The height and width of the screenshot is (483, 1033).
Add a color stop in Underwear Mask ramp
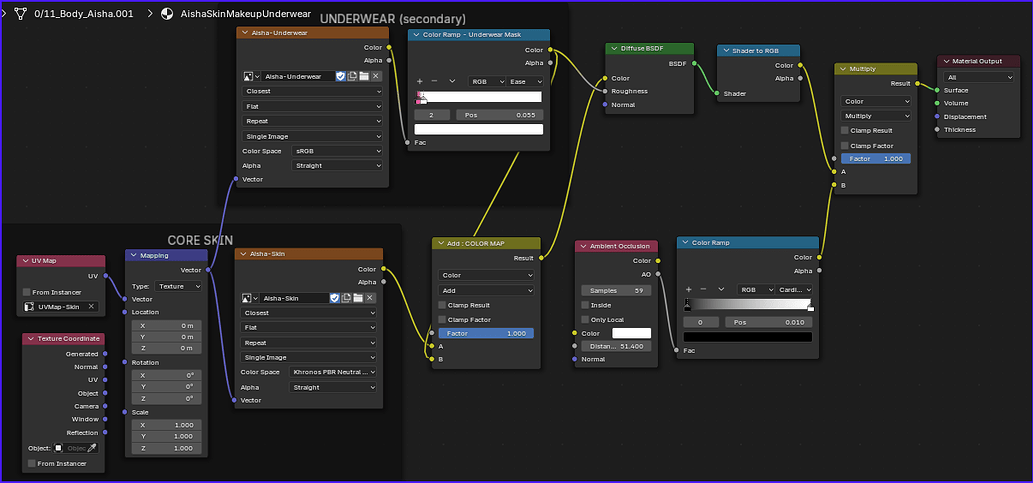(420, 81)
